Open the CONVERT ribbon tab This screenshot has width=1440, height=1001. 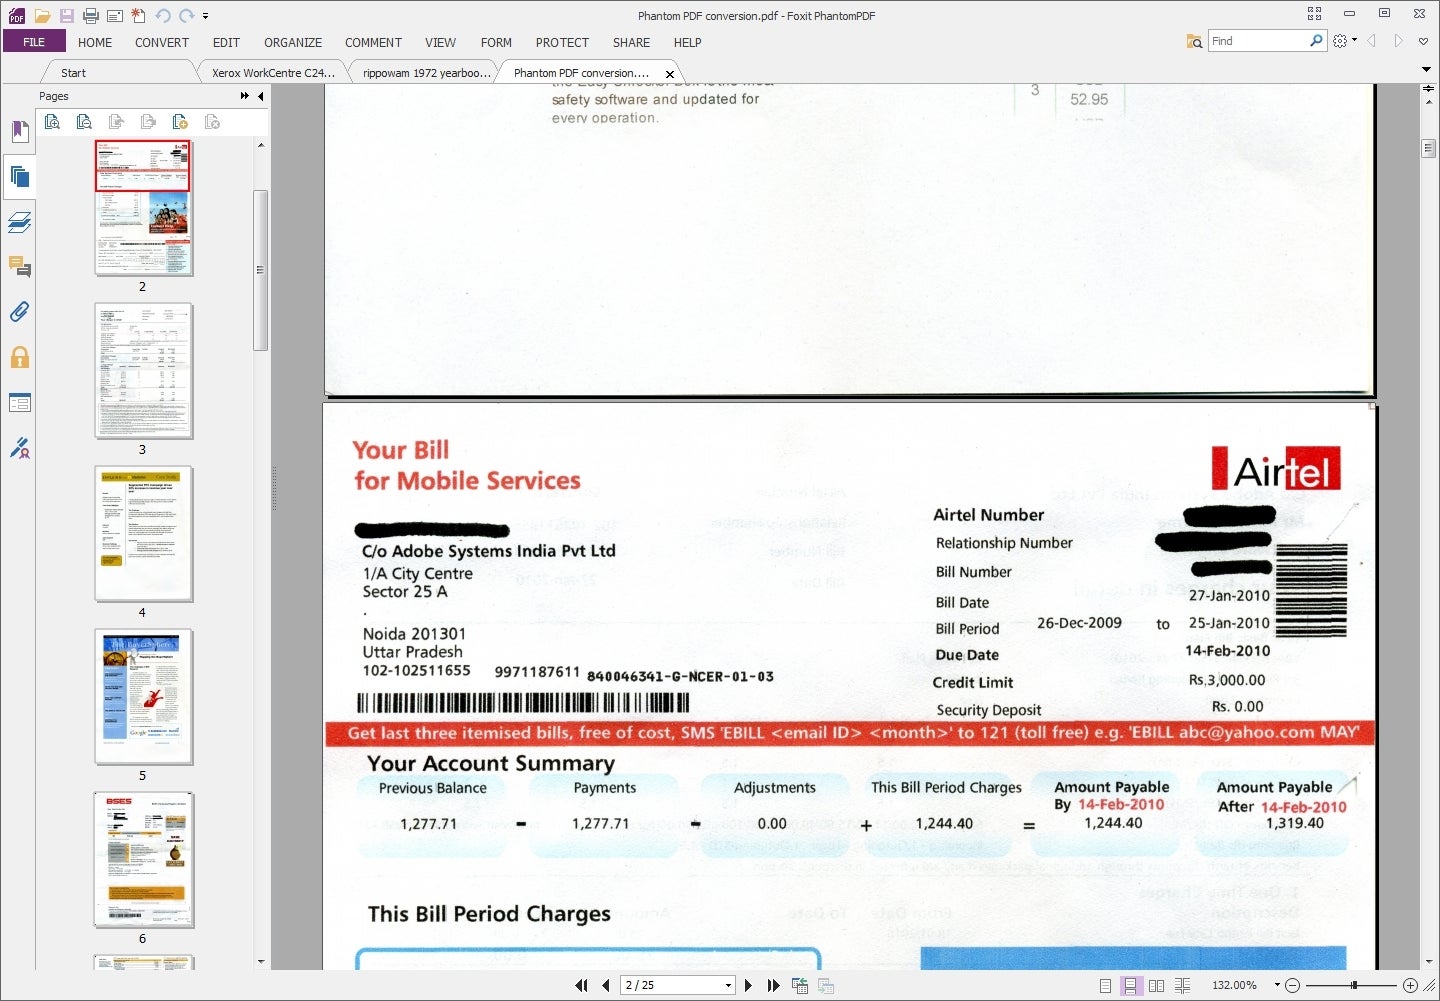coord(162,43)
